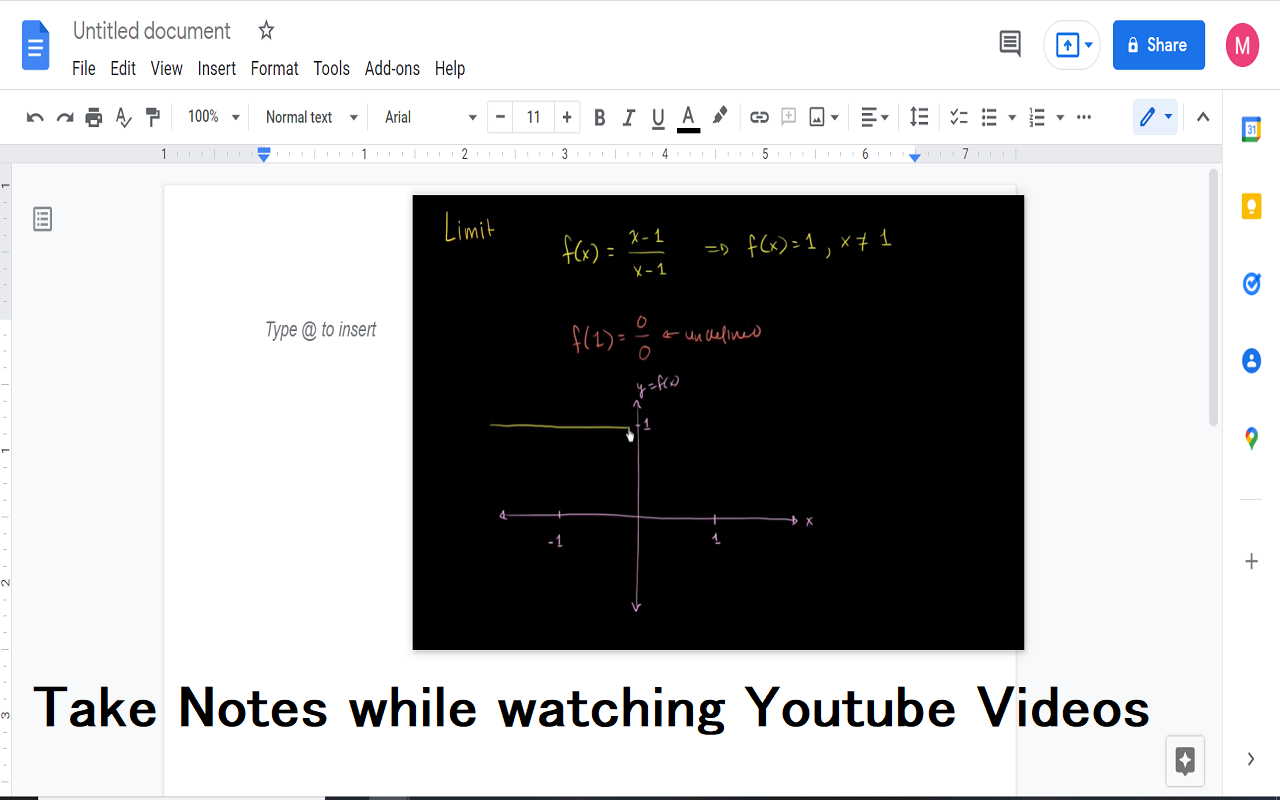Image resolution: width=1280 pixels, height=800 pixels.
Task: Increase font size with plus button
Action: 567,117
